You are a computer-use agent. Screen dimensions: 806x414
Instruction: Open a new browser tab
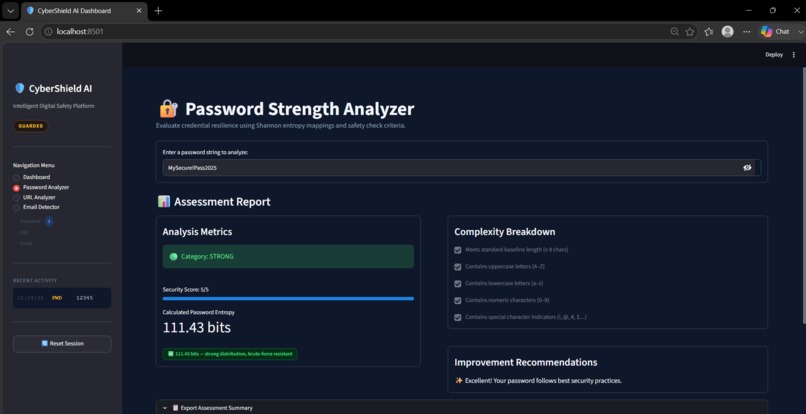point(158,10)
